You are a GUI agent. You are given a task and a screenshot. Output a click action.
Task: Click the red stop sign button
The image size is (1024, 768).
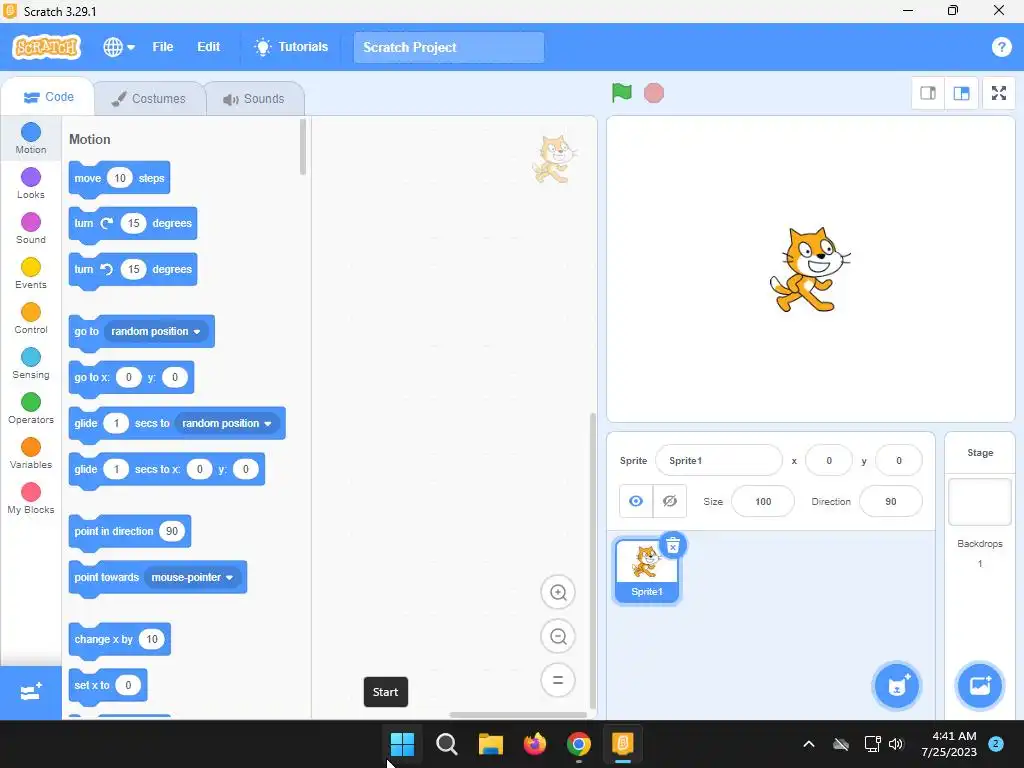pyautogui.click(x=654, y=93)
